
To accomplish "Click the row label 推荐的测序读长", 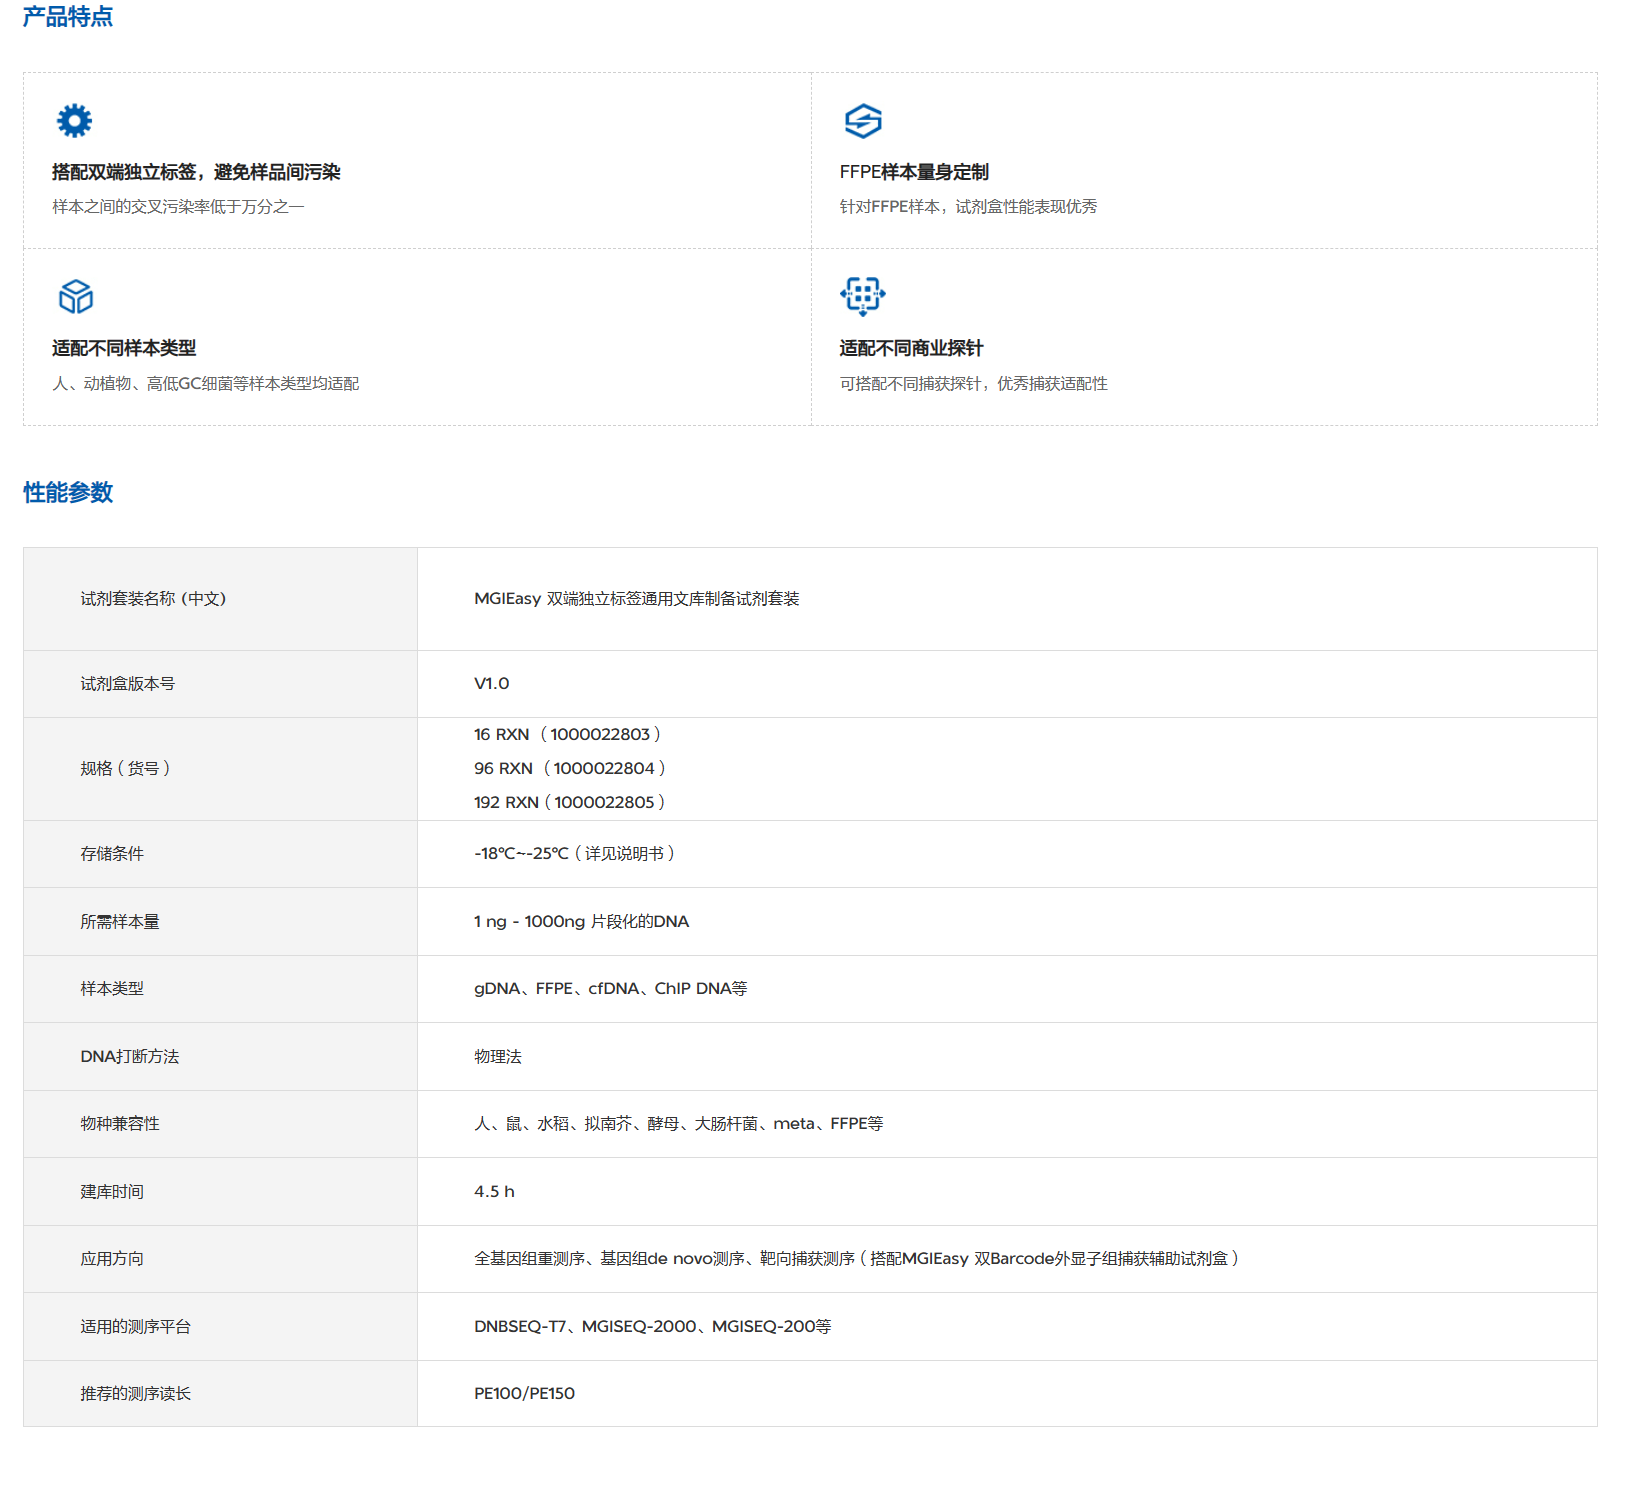I will click(x=136, y=1394).
